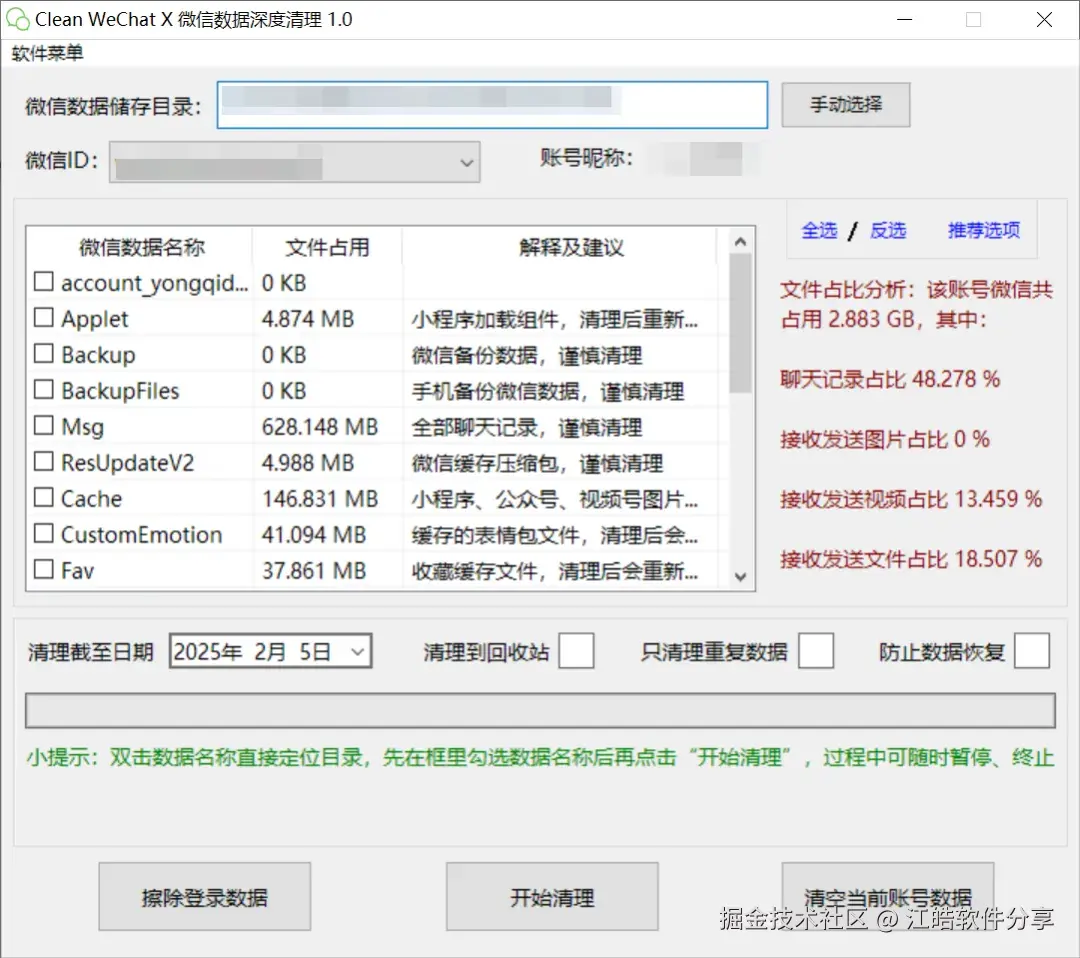Close the Clean WeChat X window
Image resolution: width=1080 pixels, height=958 pixels.
(1043, 19)
